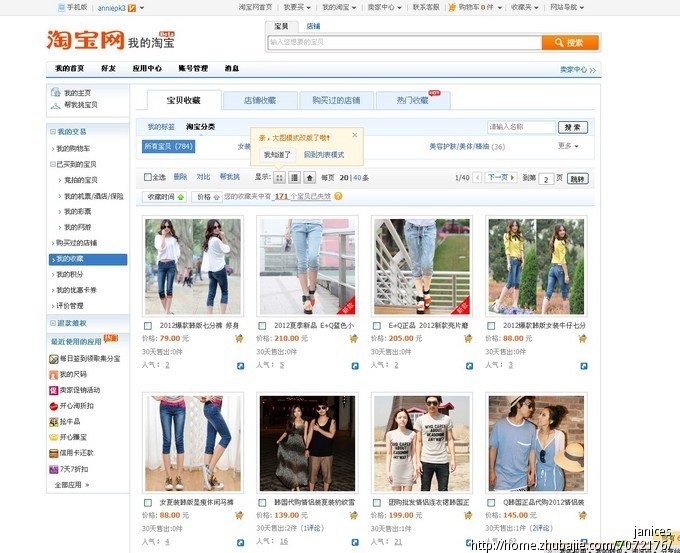
Task: Open the 7天7折扣 app
Action: [x=69, y=469]
